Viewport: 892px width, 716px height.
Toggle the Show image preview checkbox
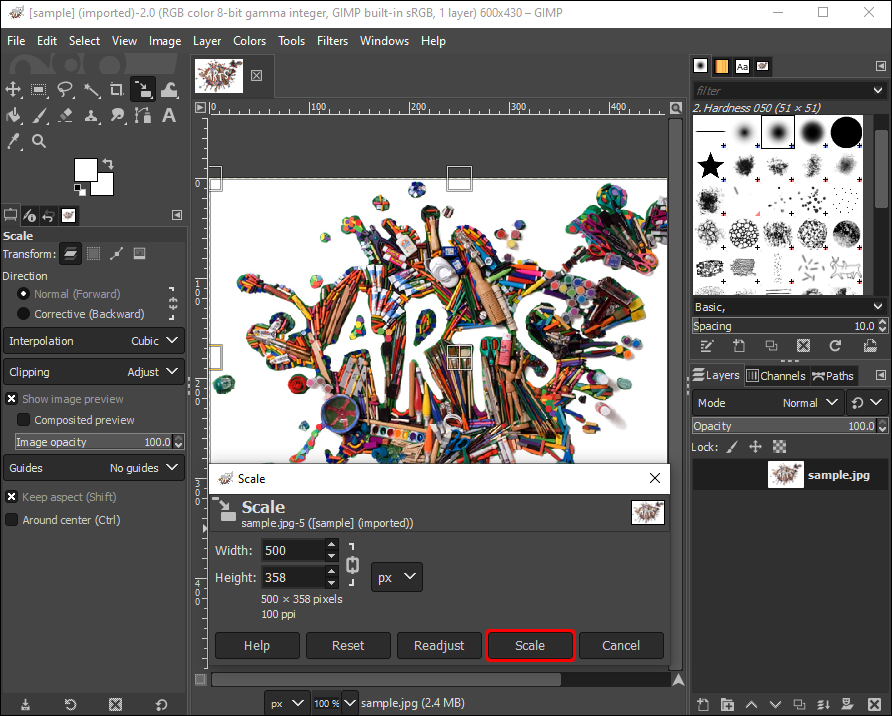(12, 399)
